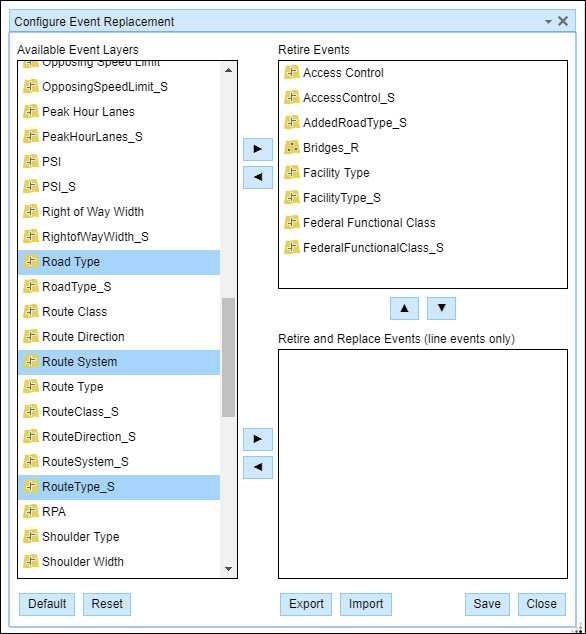Open the dialog options dropdown arrow in title bar
586x634 pixels.
click(x=548, y=21)
